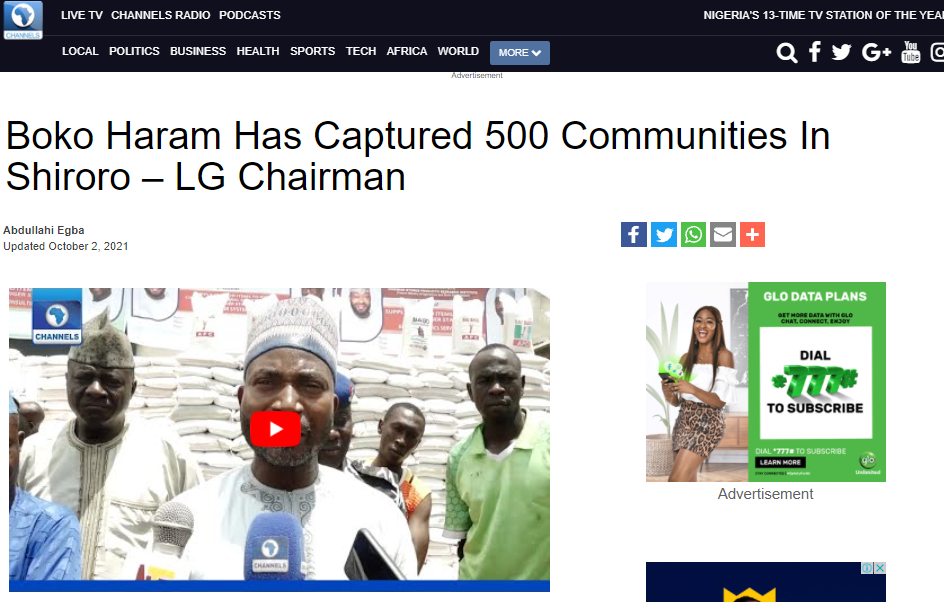Screen dimensions: 944x602
Task: Open the header Twitter bird icon
Action: [841, 52]
